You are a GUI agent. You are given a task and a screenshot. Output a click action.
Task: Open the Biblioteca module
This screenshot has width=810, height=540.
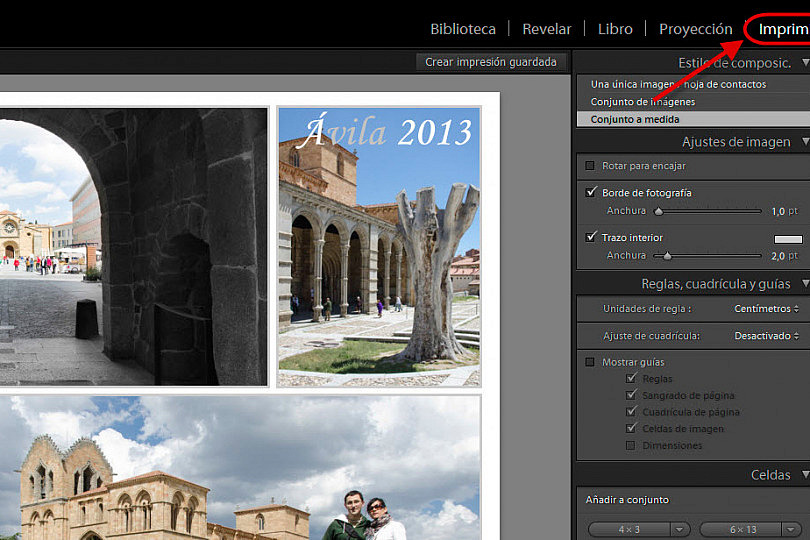[463, 29]
